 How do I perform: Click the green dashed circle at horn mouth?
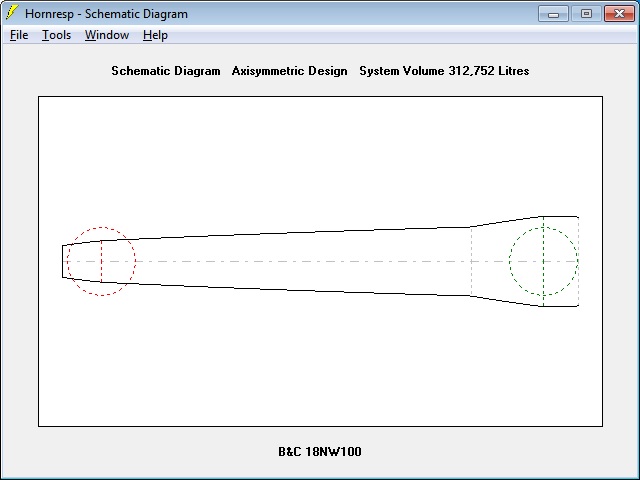coord(544,261)
